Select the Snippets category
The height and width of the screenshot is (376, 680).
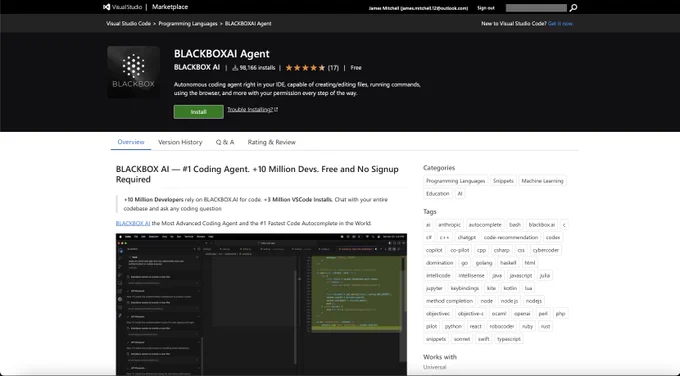coord(503,181)
